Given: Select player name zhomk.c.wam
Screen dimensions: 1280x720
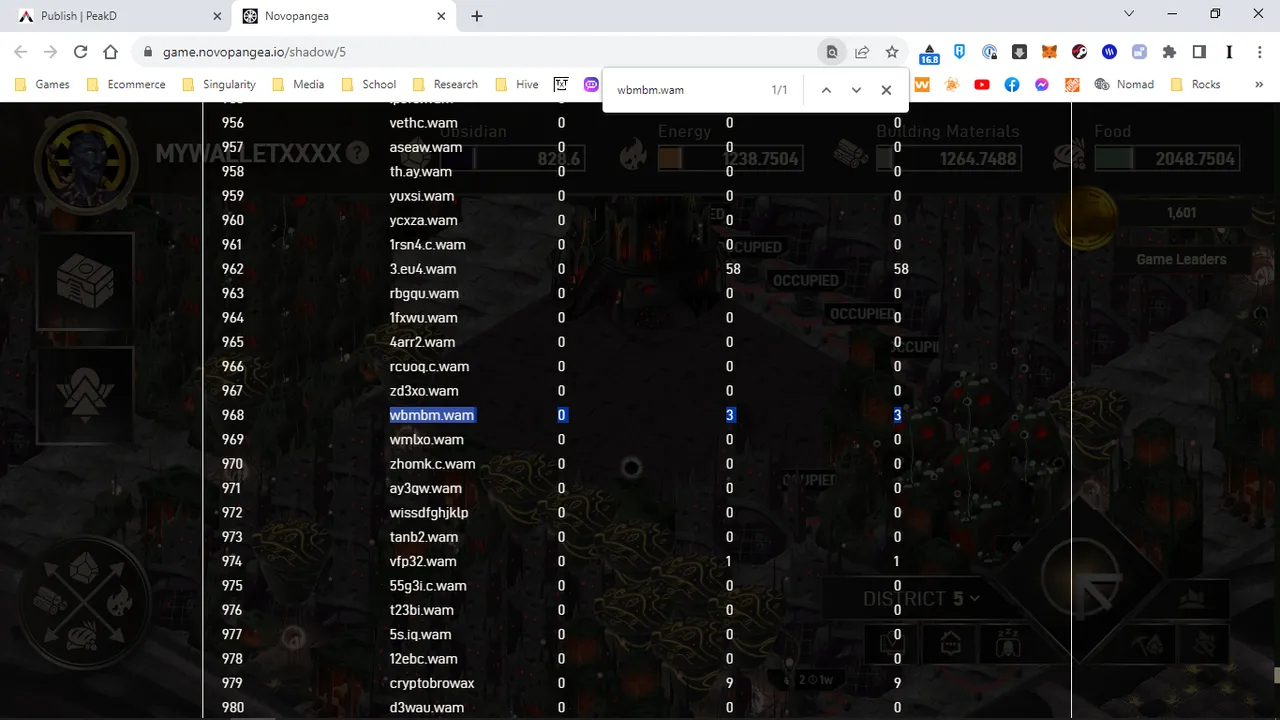Looking at the screenshot, I should point(432,464).
